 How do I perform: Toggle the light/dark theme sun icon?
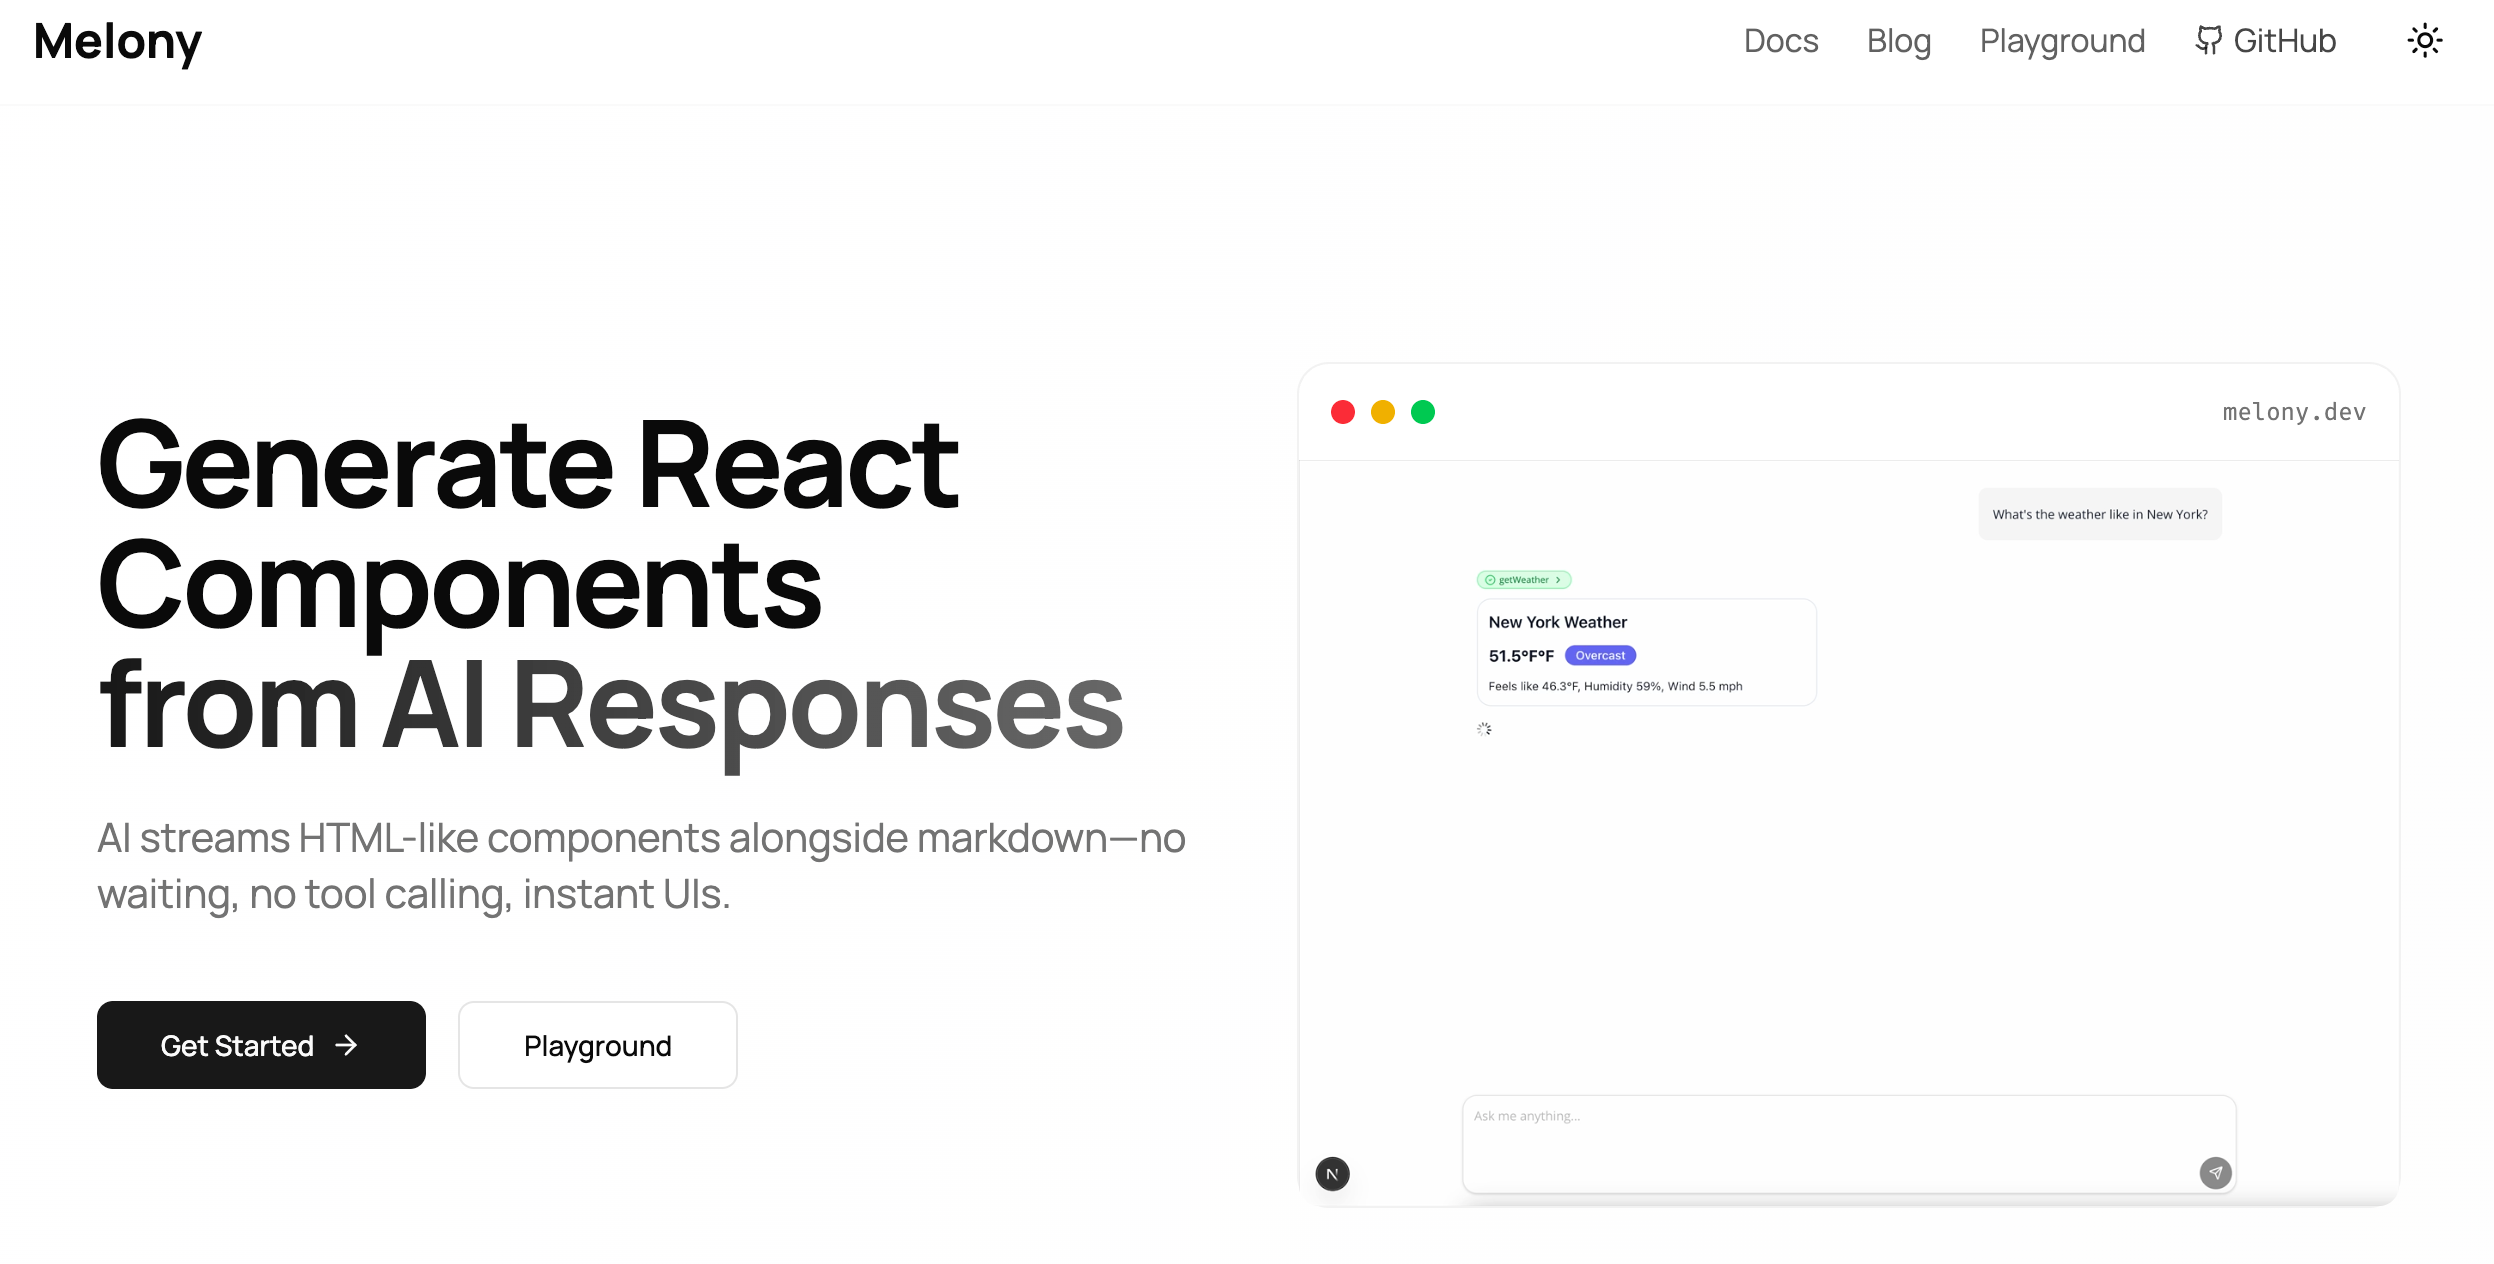[2424, 41]
